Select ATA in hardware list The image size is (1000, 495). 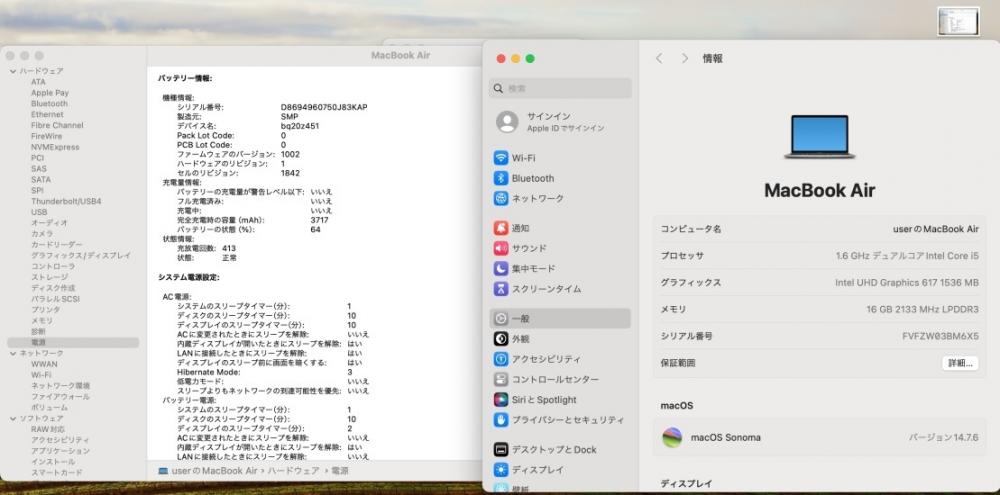[38, 82]
